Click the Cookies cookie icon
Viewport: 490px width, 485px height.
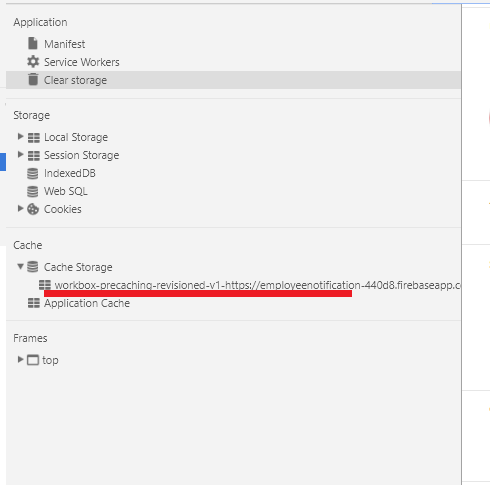coord(33,209)
